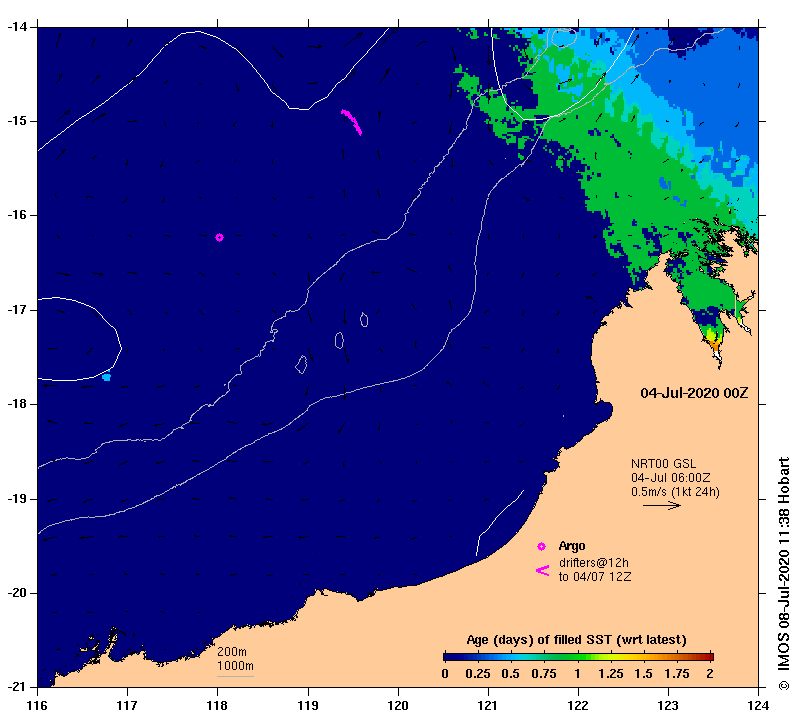This screenshot has width=799, height=728.
Task: Click the Argo legend circle symbol
Action: 541,547
